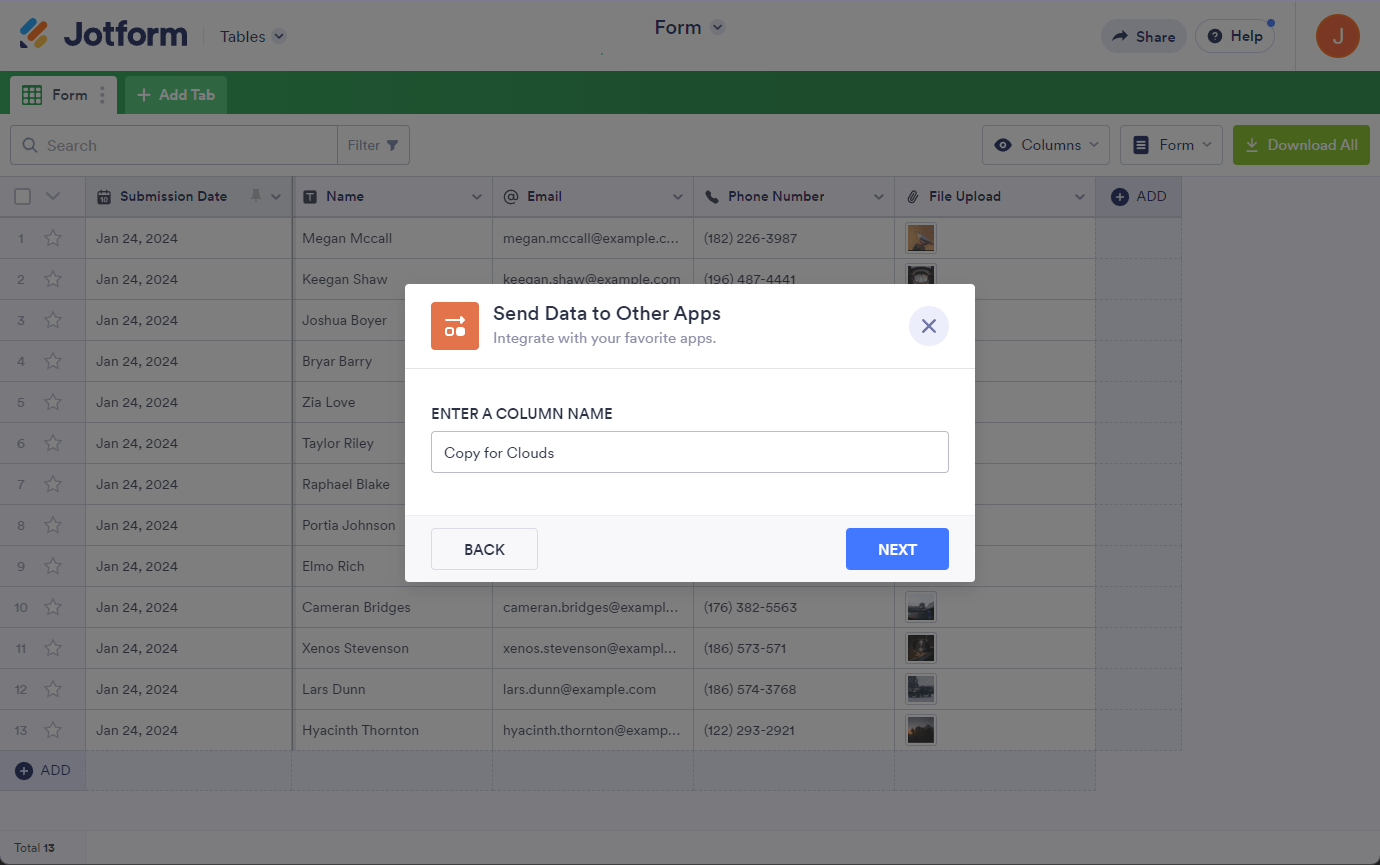Toggle the select-all rows checkbox
The image size is (1380, 865).
click(x=22, y=197)
